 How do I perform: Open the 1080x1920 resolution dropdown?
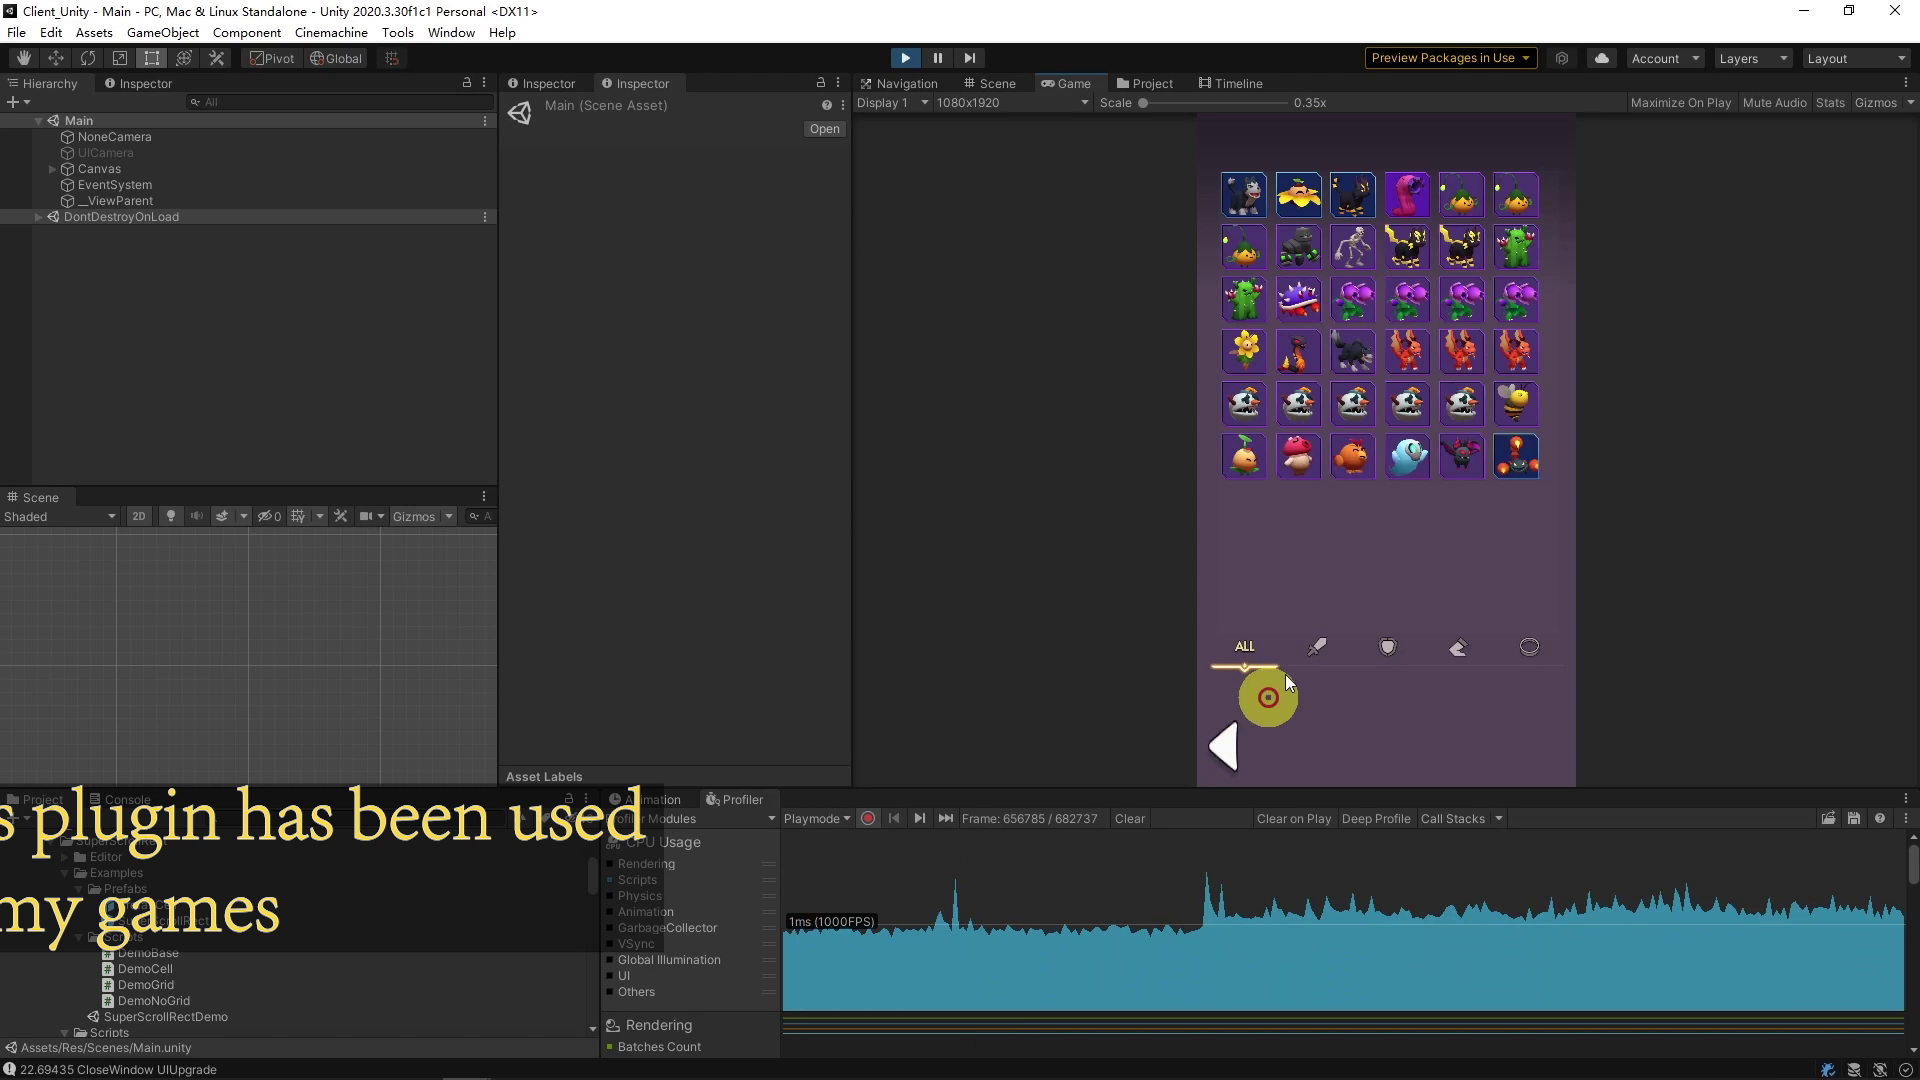tap(1012, 102)
